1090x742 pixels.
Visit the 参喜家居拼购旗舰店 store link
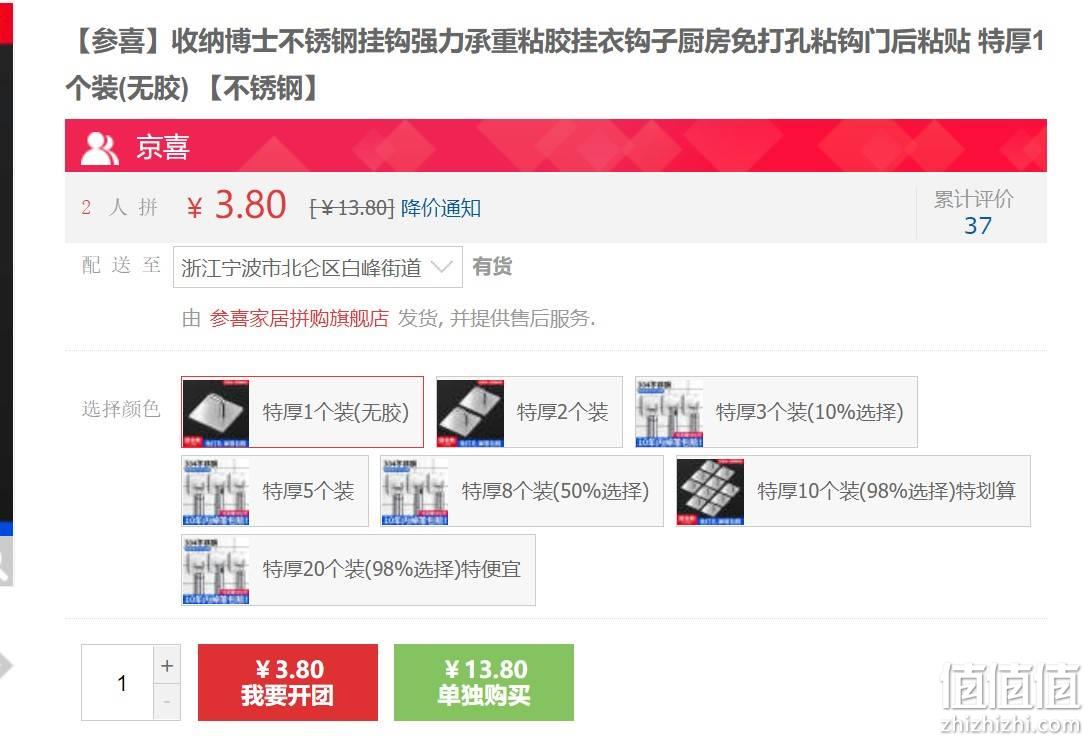pos(299,318)
